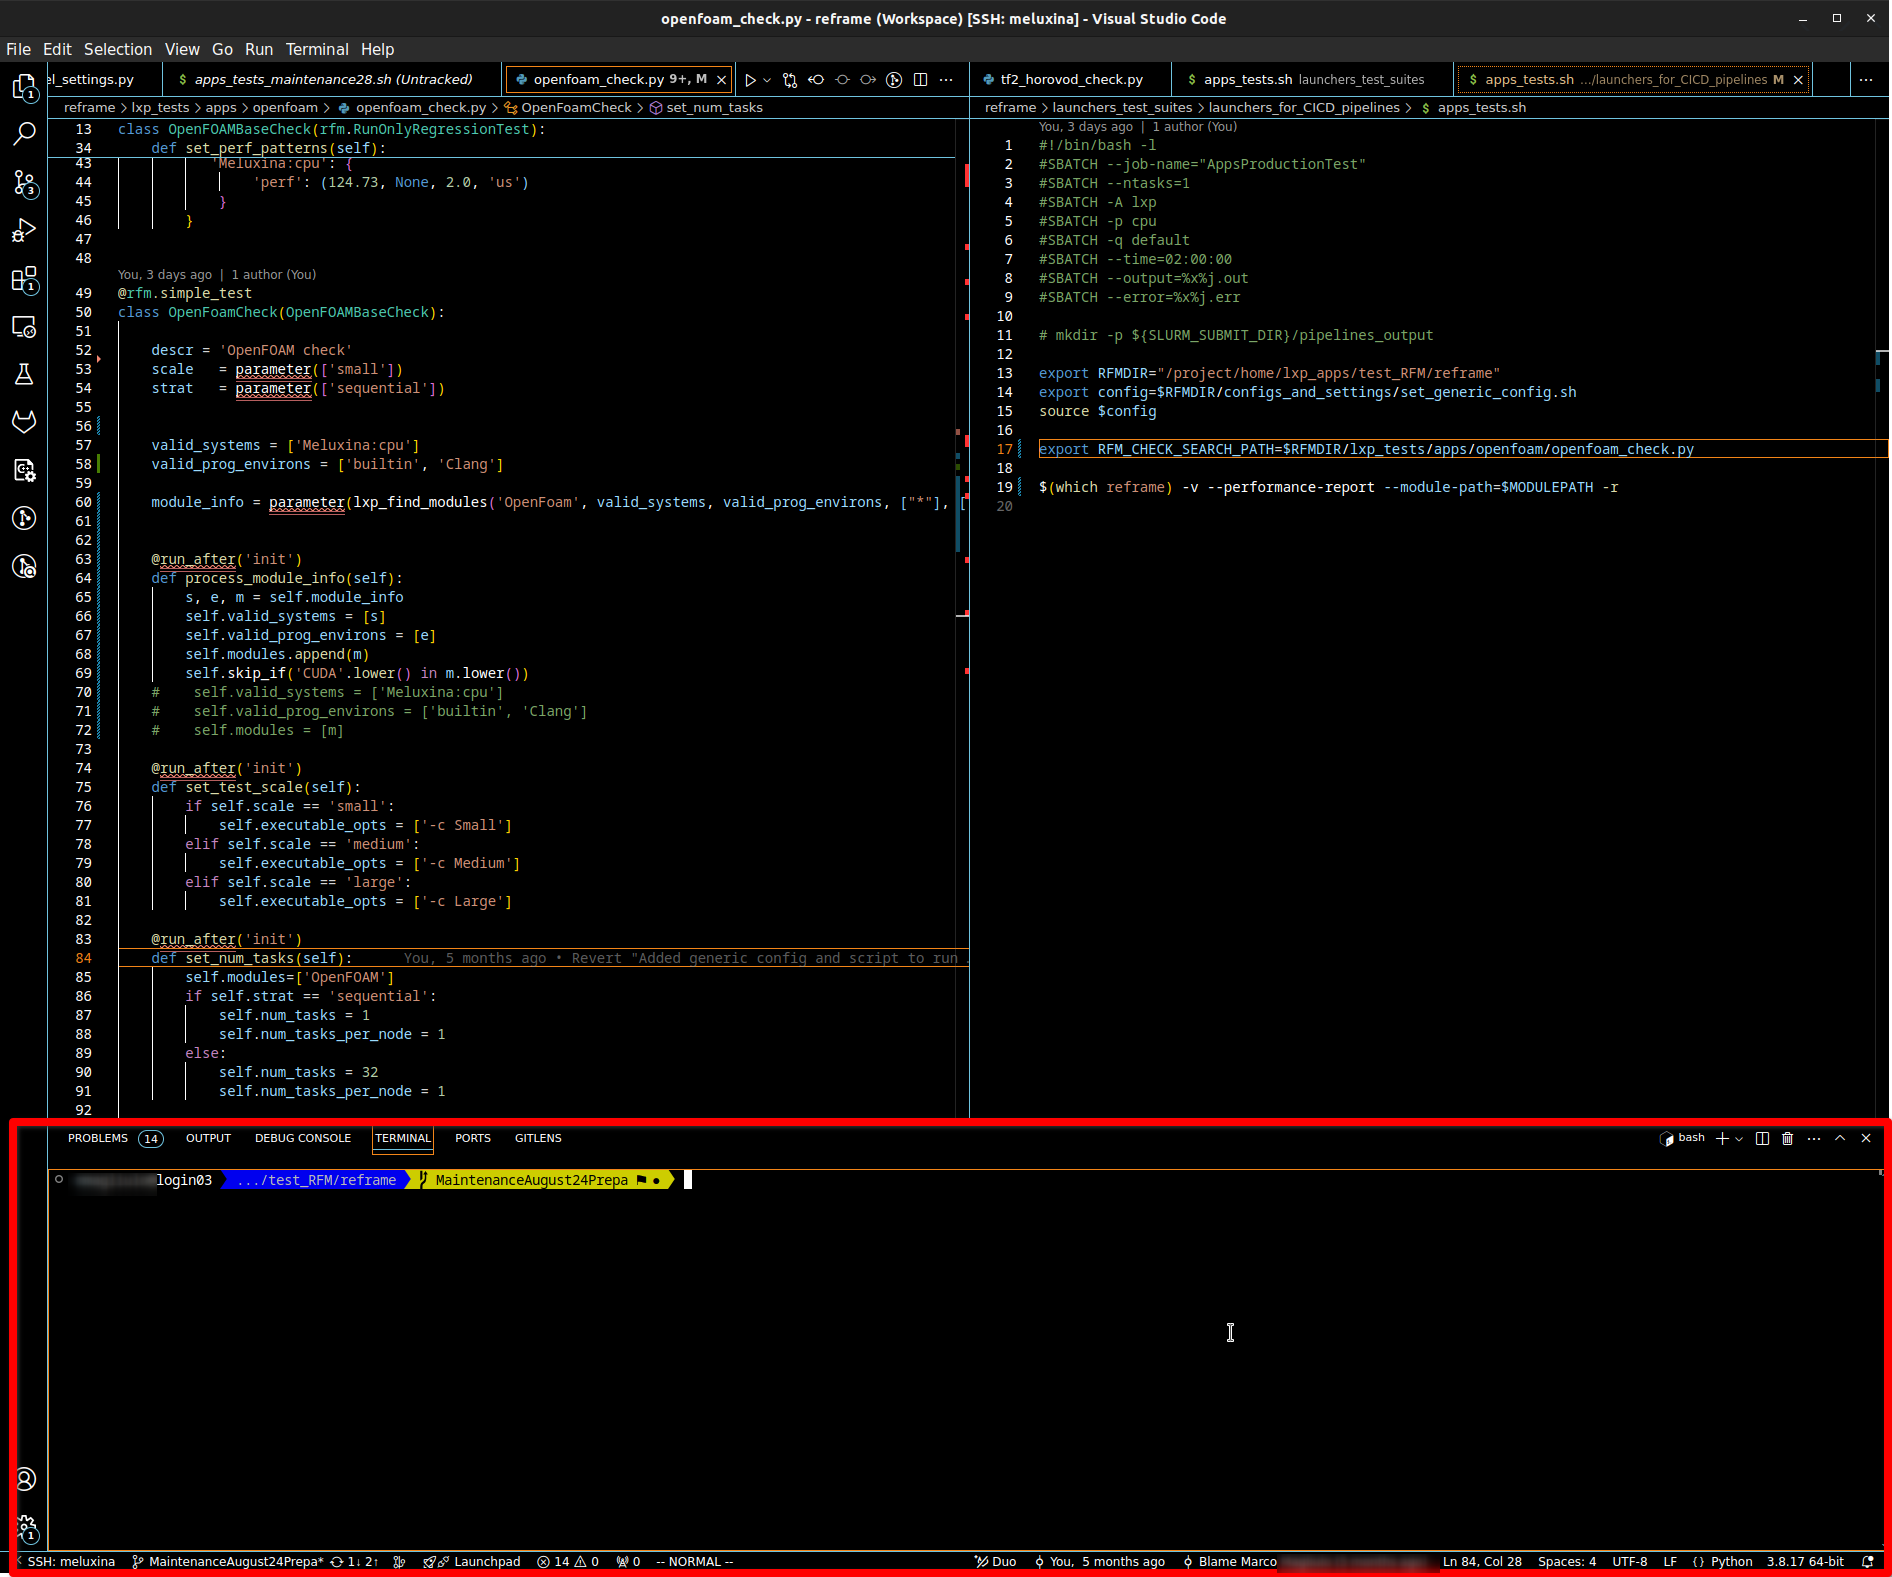This screenshot has width=1892, height=1577.
Task: Click the sync changes indicator in status bar
Action: [354, 1561]
